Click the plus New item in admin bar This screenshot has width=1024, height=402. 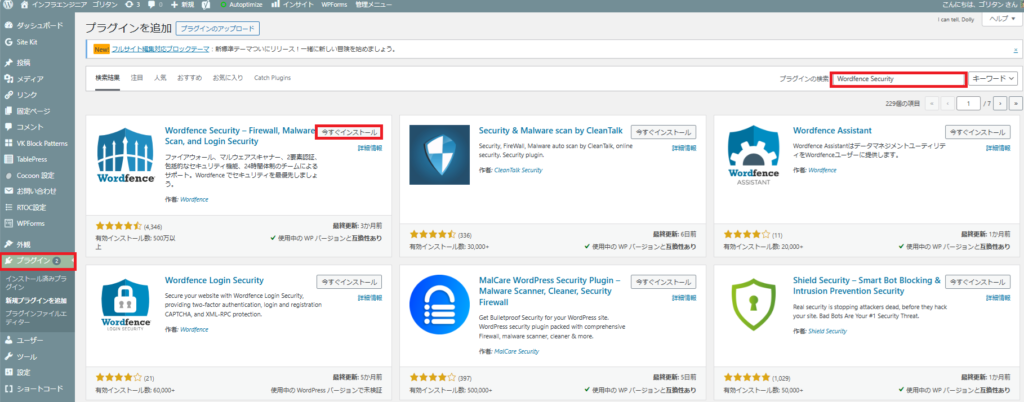click(x=182, y=5)
